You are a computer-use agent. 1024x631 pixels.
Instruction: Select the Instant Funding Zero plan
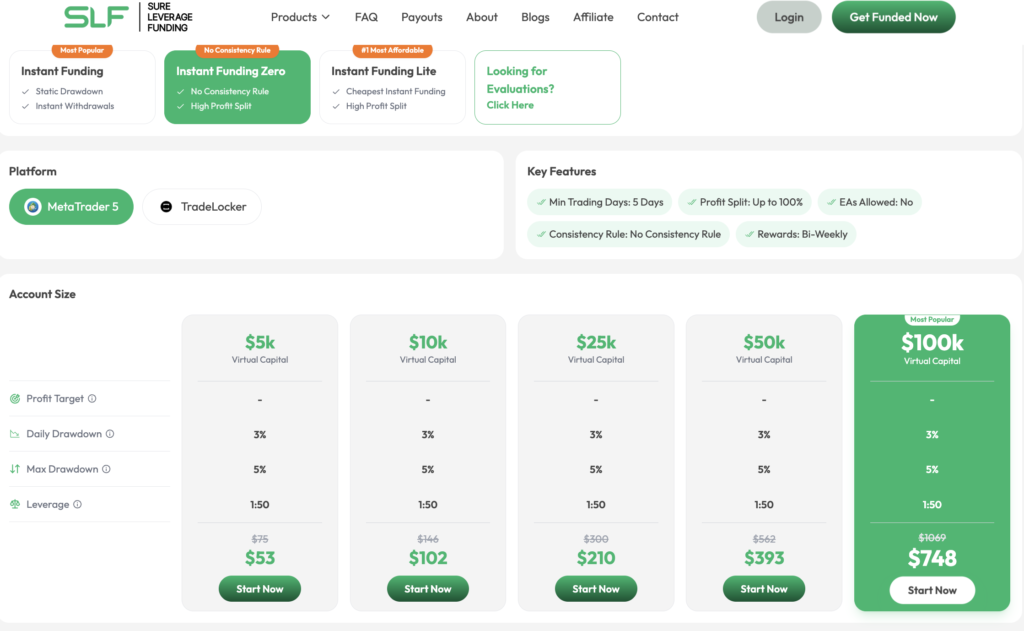[x=237, y=87]
